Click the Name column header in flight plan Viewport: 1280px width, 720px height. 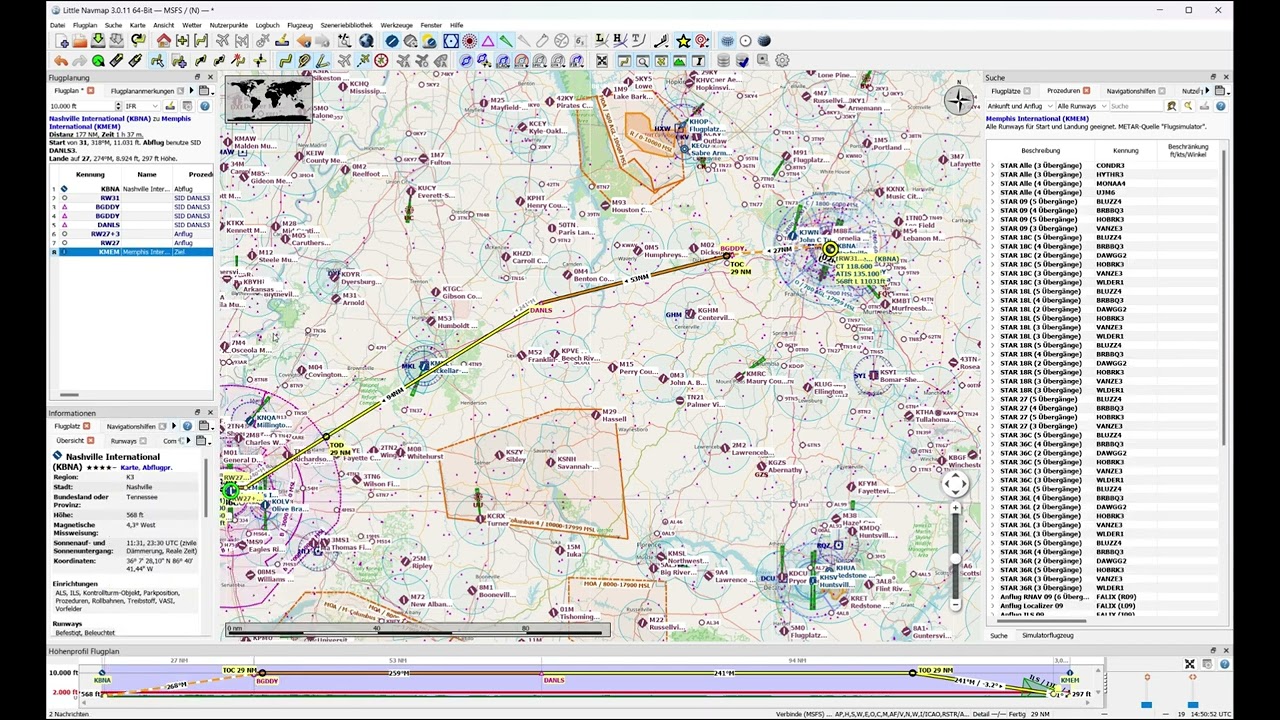147,175
